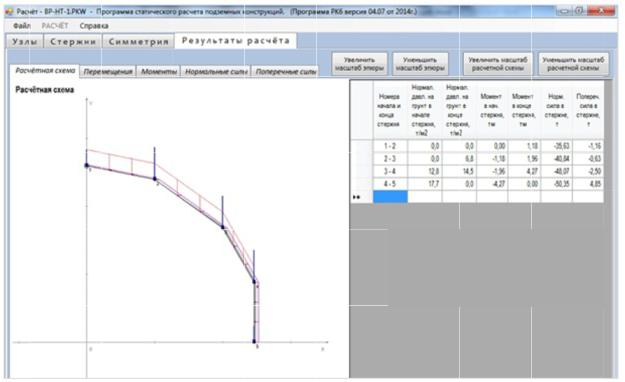
Task: Select the row header of row 1 - 2
Action: [362, 146]
